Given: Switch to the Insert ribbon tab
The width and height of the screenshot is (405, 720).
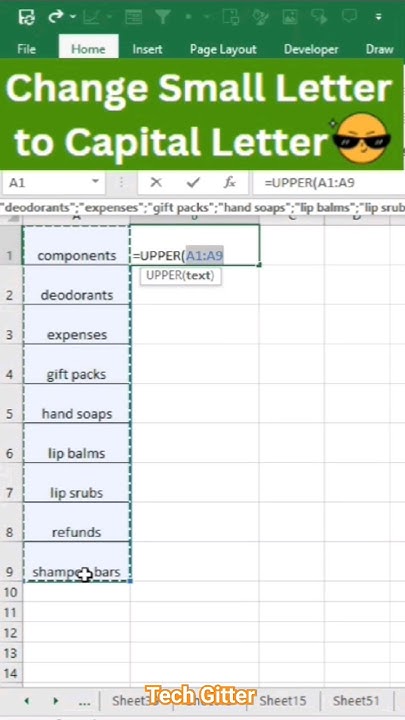Looking at the screenshot, I should coord(147,49).
